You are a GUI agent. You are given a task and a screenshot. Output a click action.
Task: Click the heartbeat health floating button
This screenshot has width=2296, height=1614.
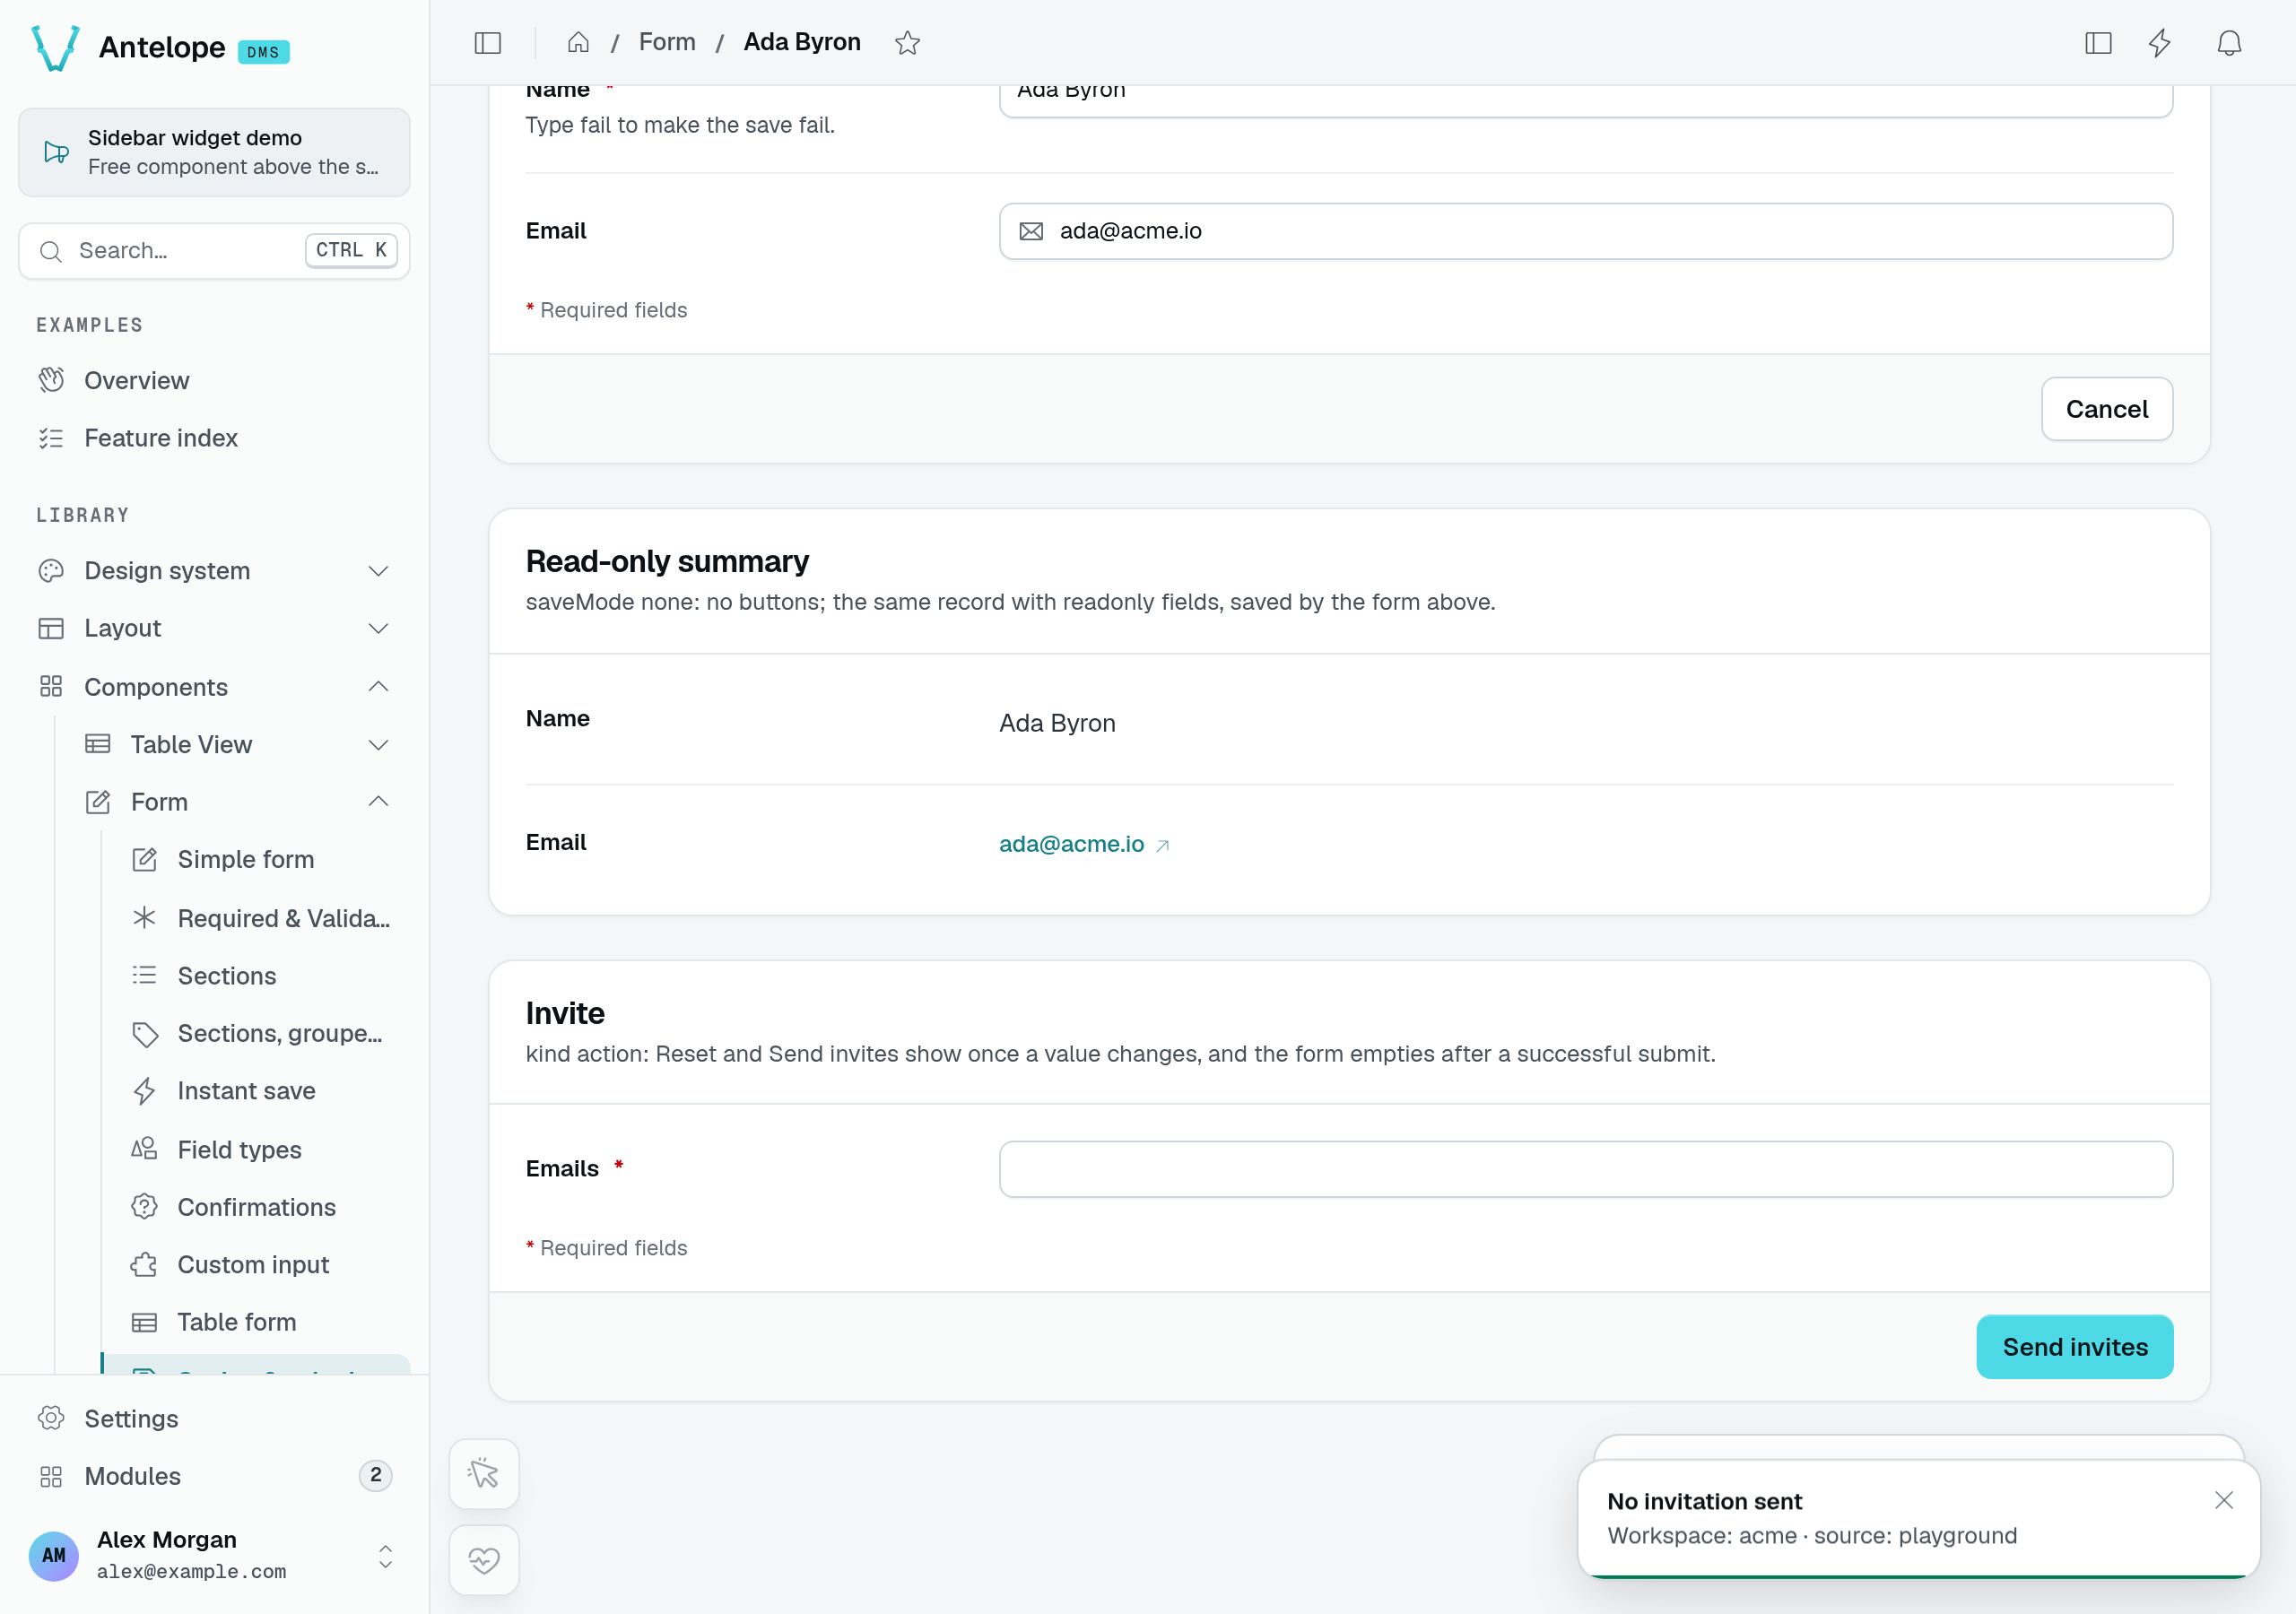pos(484,1559)
